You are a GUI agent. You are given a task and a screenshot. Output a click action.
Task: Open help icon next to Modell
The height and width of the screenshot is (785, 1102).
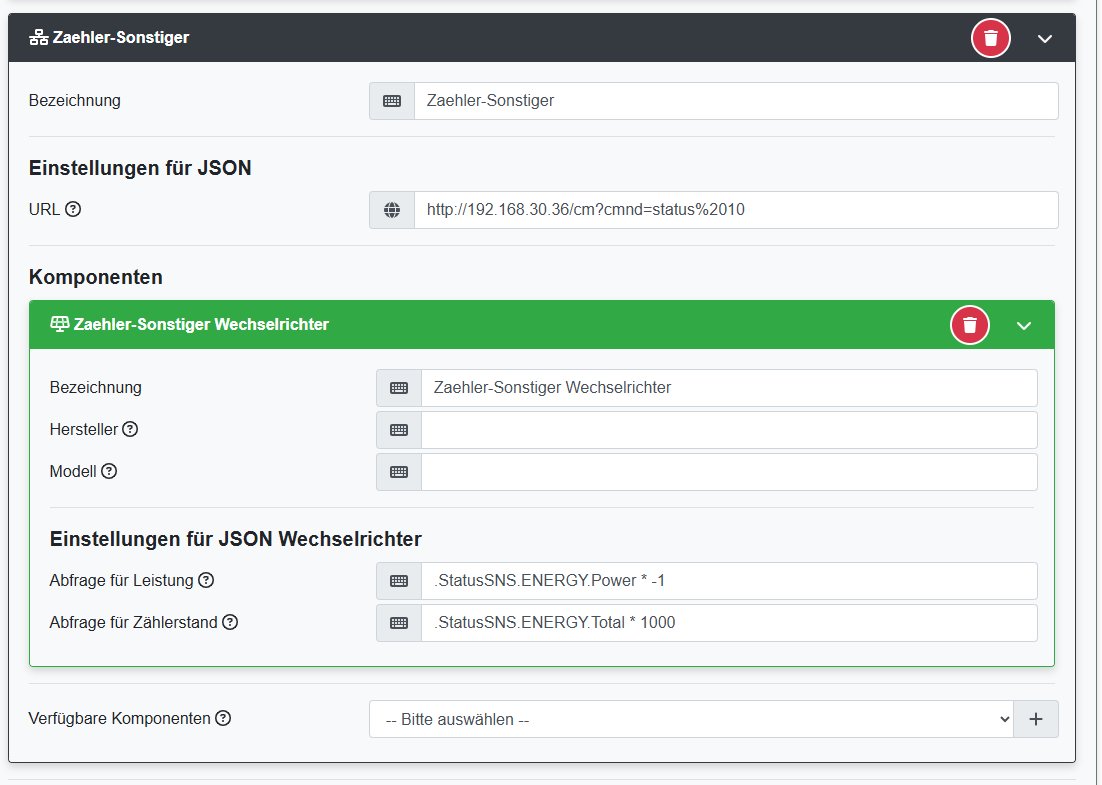109,471
